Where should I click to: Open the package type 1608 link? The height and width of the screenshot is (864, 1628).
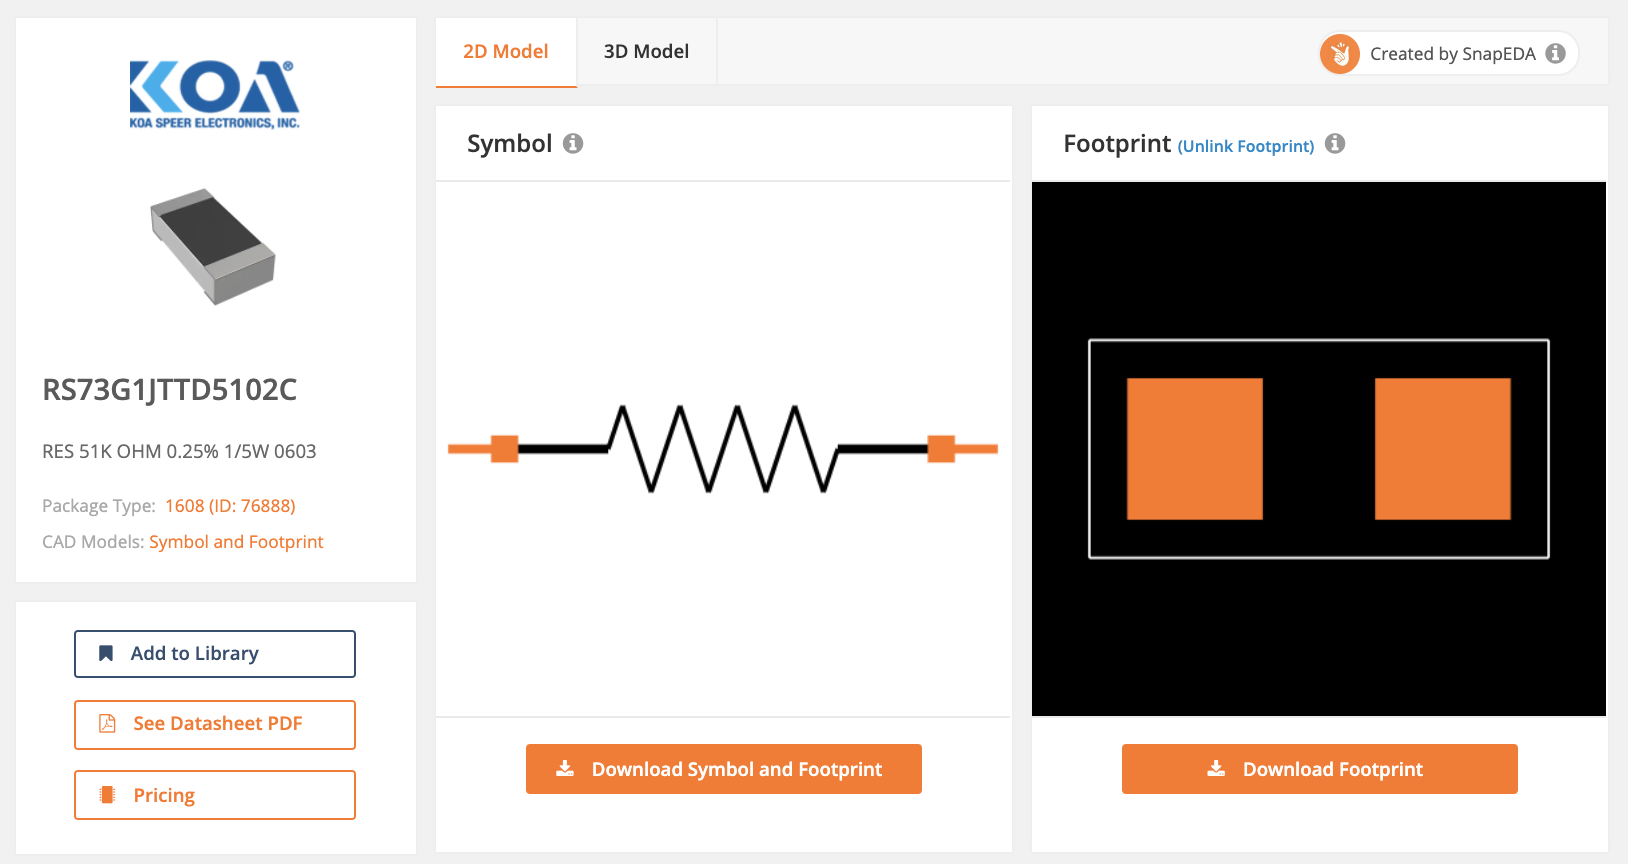(229, 506)
